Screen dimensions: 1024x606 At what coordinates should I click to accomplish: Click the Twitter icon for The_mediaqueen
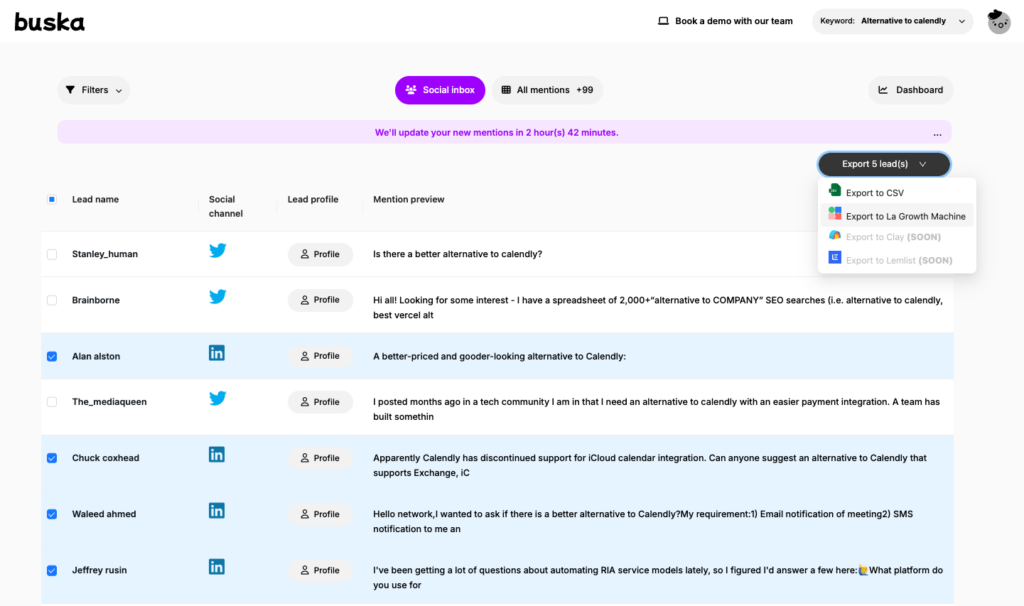tap(217, 398)
